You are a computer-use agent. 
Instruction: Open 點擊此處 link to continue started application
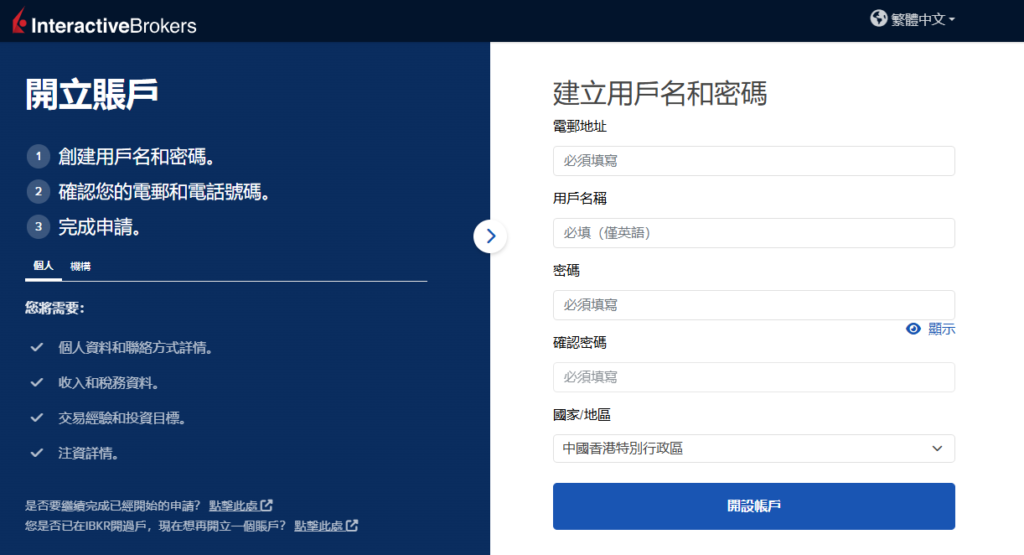240,506
